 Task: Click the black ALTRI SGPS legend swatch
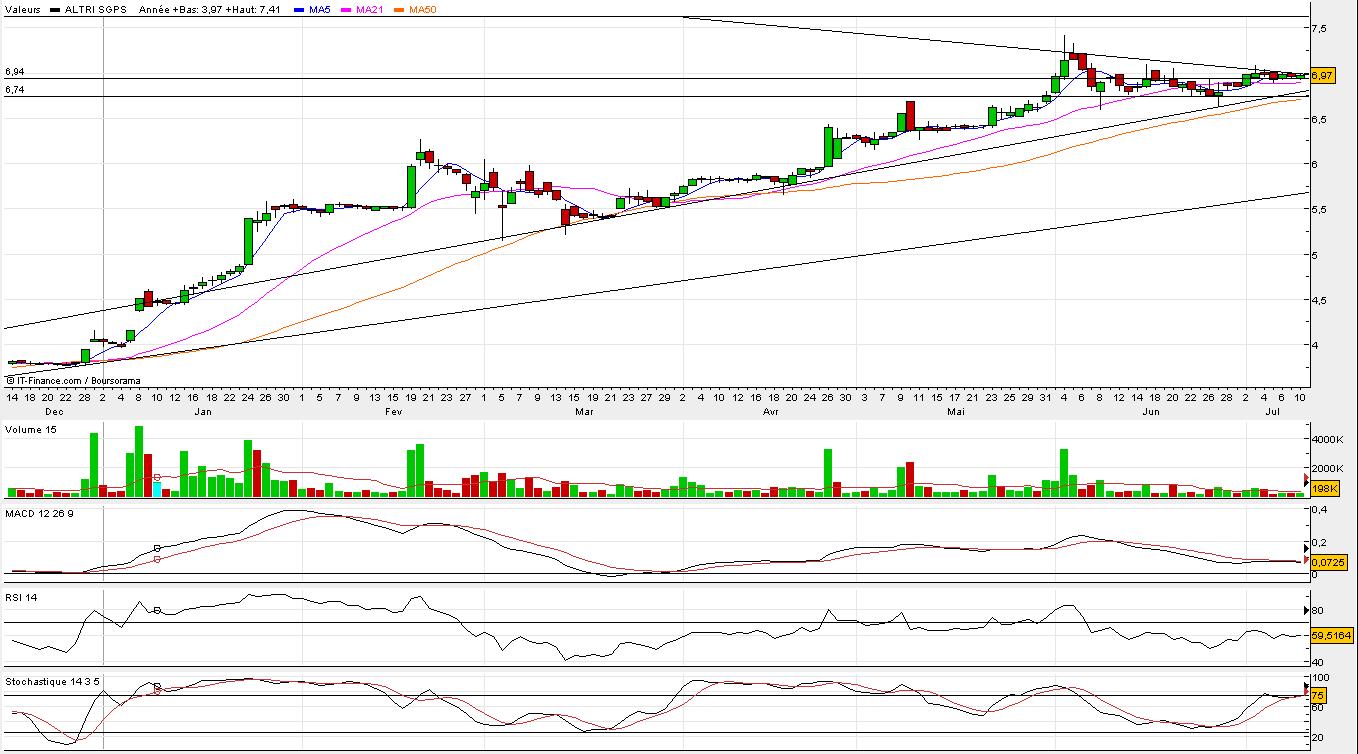click(x=55, y=9)
